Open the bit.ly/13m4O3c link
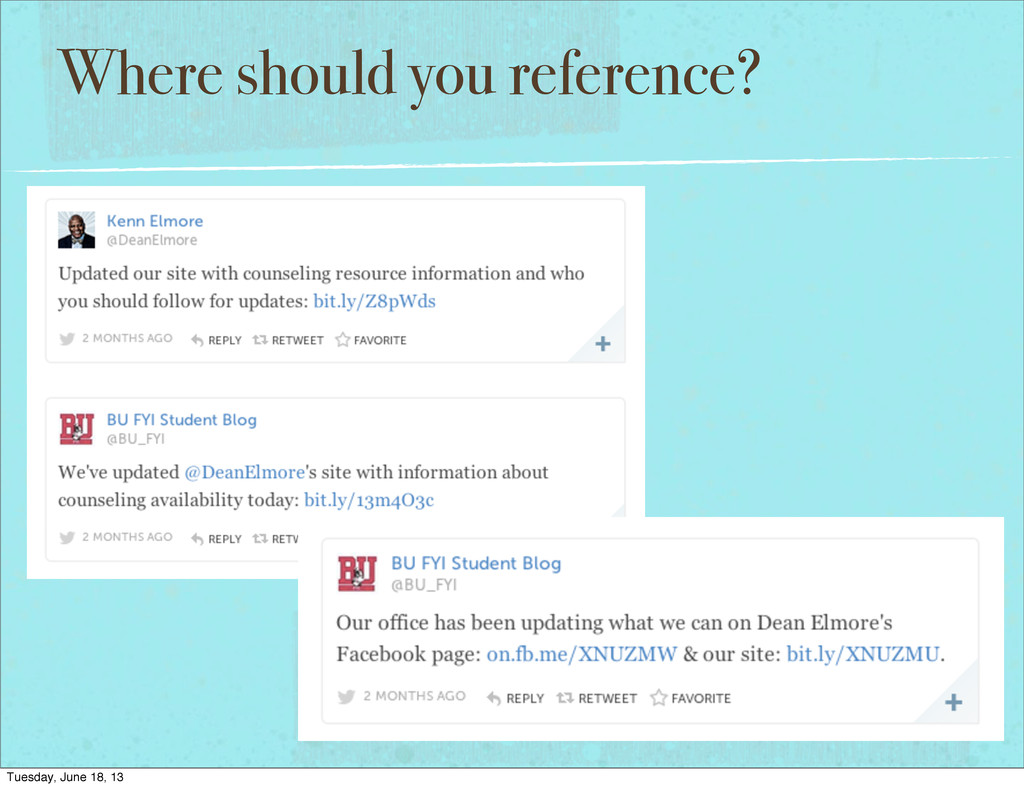1024x788 pixels. (x=369, y=500)
